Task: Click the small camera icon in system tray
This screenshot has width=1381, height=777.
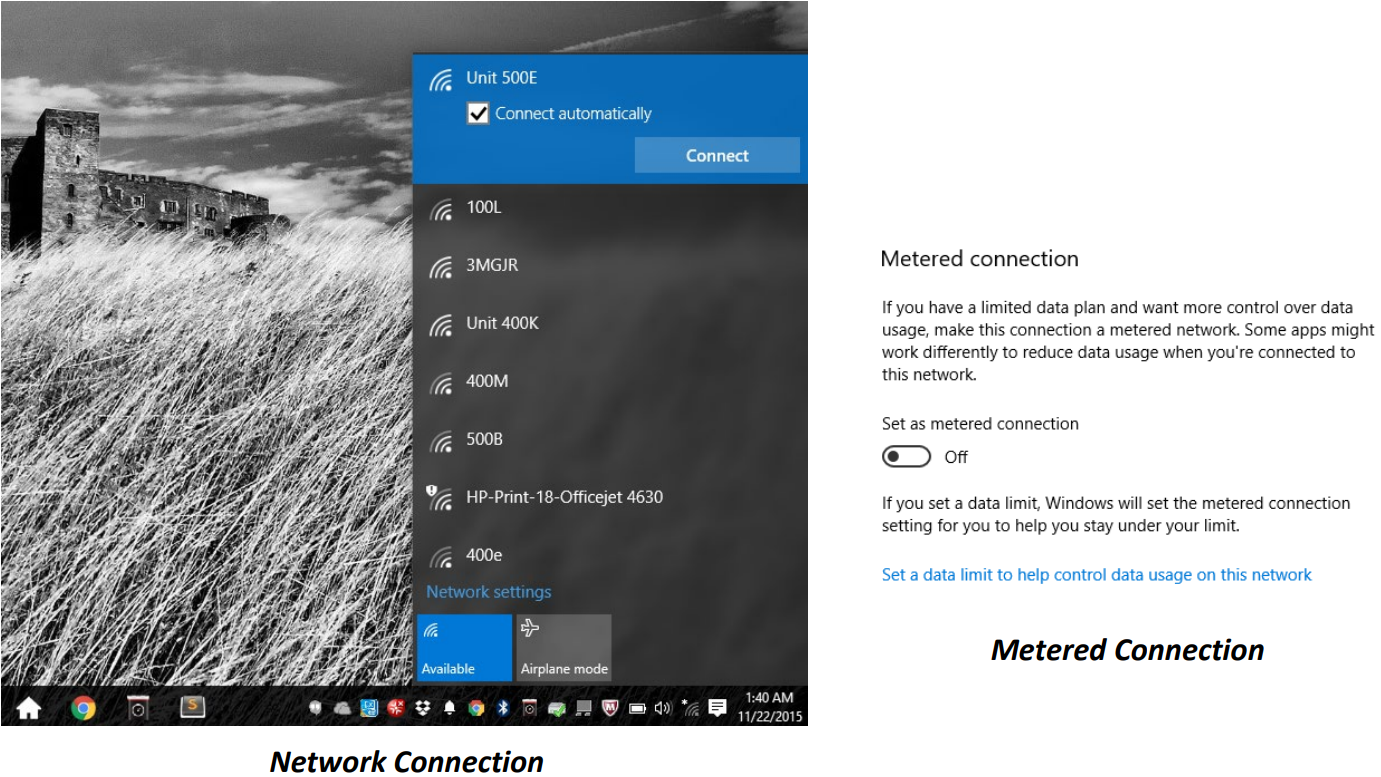Action: pos(530,708)
